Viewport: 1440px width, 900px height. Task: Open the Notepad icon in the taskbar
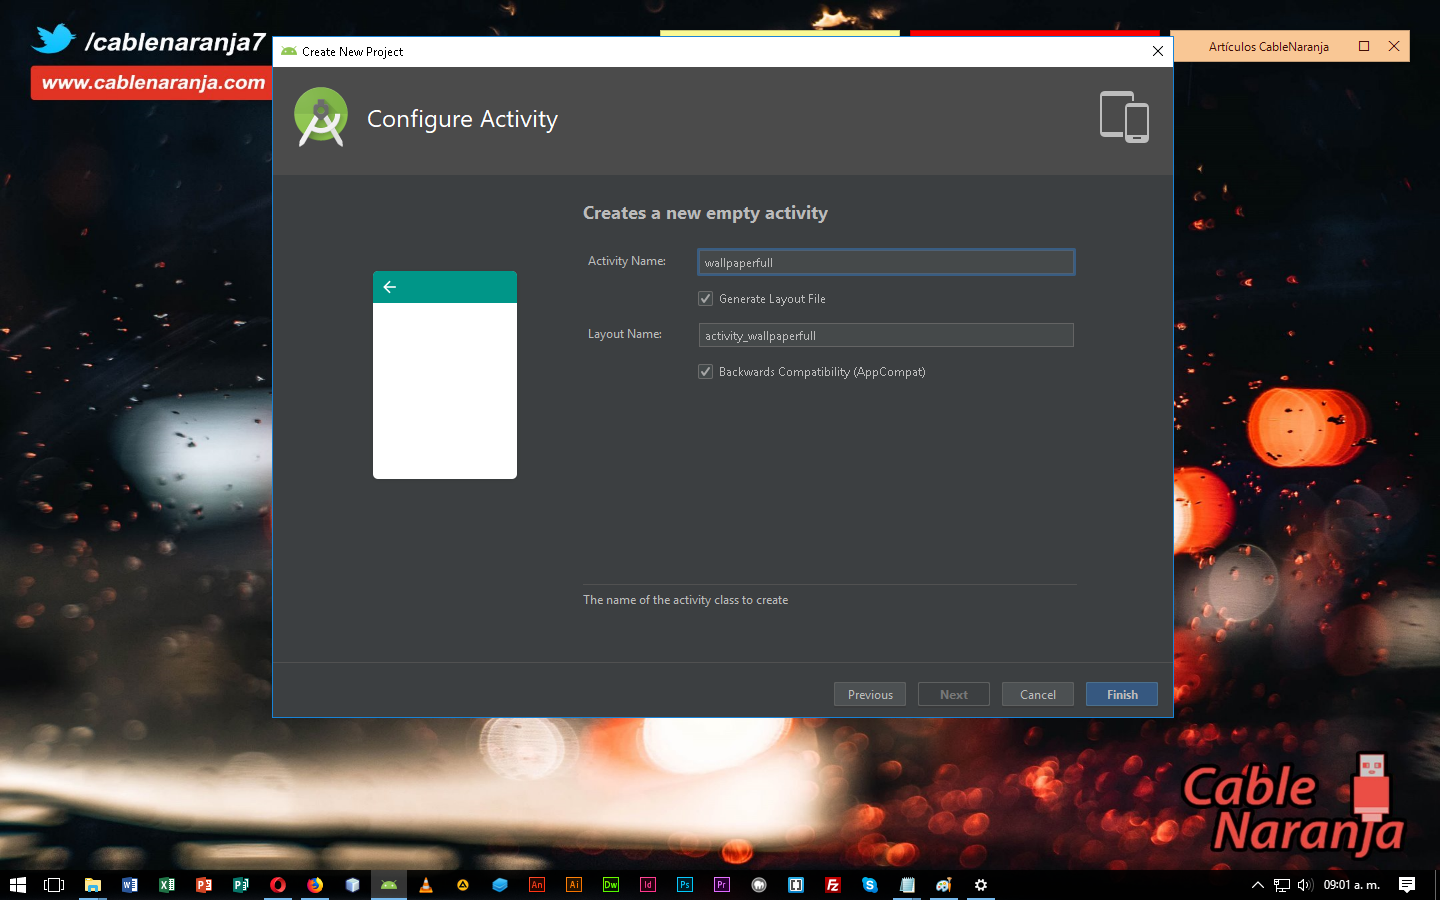(907, 885)
